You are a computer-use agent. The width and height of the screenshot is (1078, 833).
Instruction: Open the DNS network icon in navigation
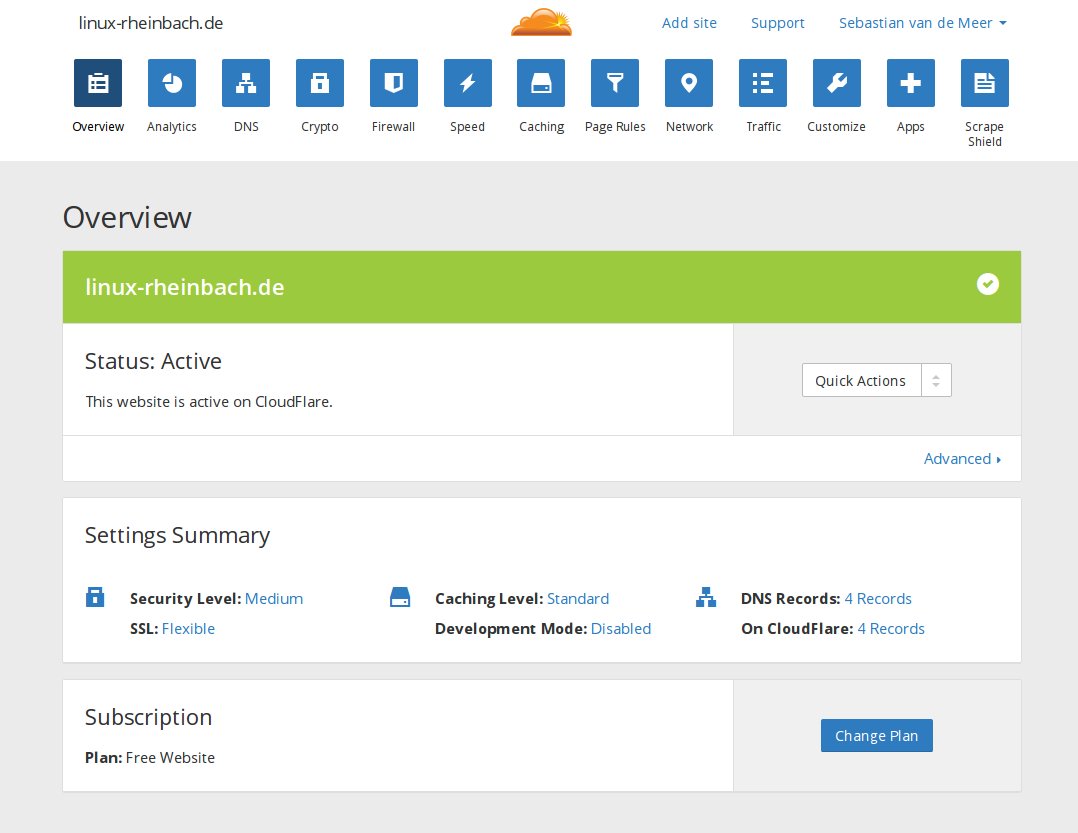(246, 83)
